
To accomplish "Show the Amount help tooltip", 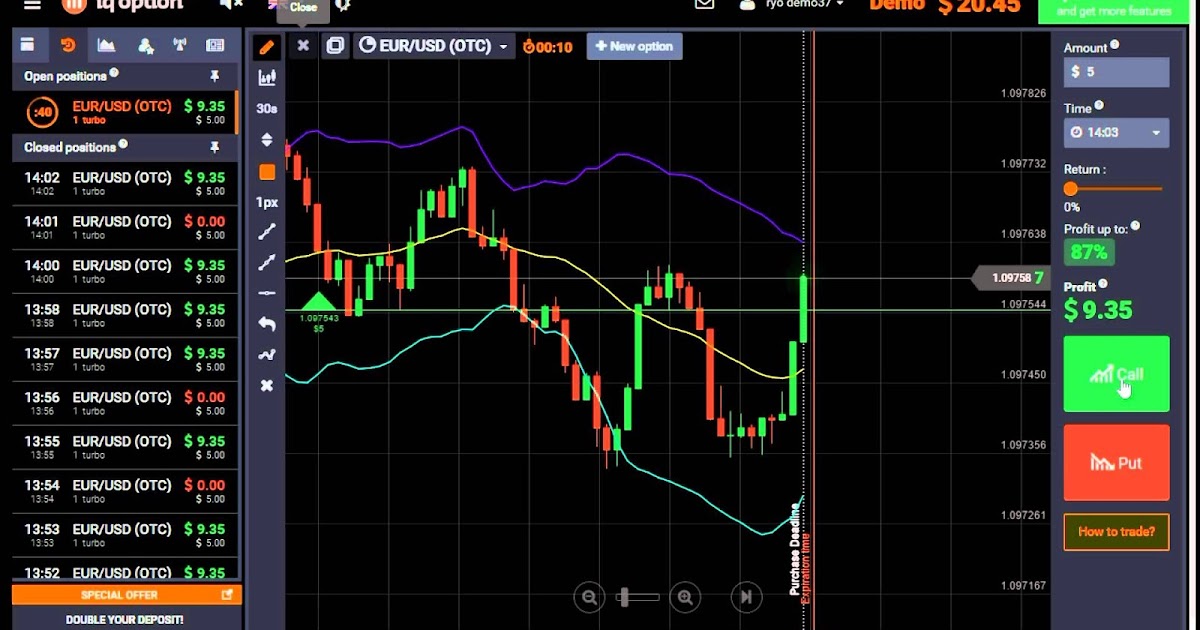I will click(x=1115, y=45).
